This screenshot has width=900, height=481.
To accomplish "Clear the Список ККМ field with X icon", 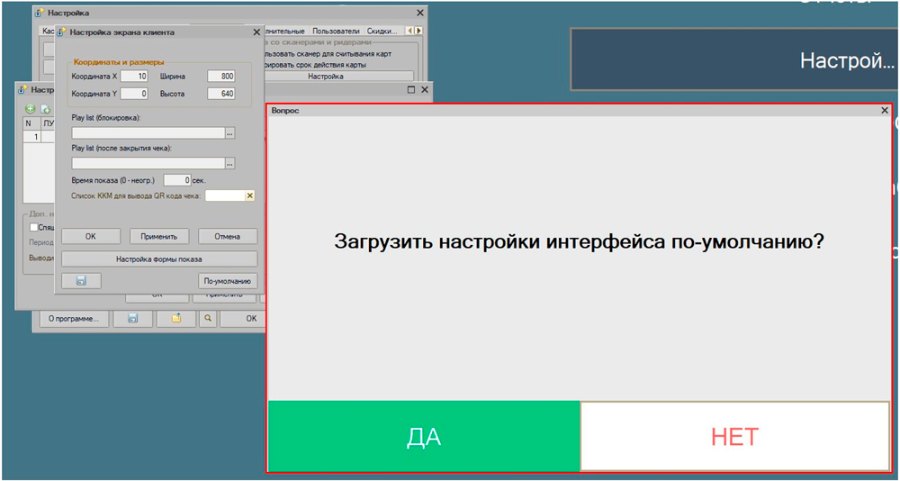I will tap(249, 196).
